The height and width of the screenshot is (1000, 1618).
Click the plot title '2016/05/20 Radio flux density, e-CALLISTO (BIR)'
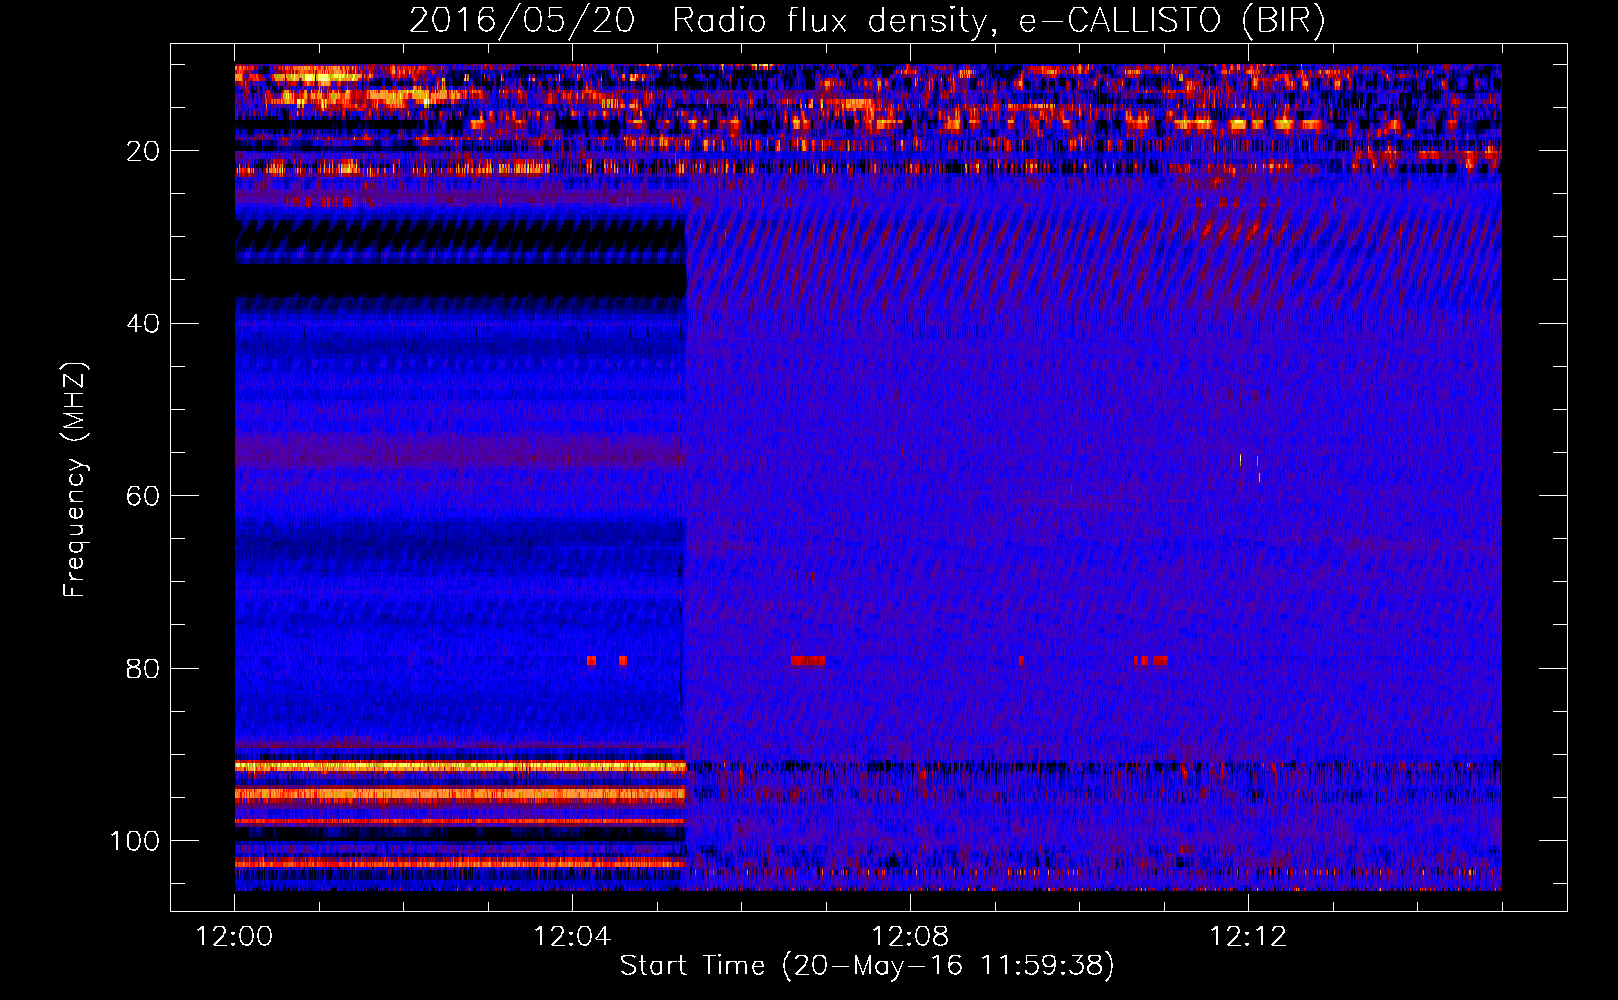(x=867, y=20)
